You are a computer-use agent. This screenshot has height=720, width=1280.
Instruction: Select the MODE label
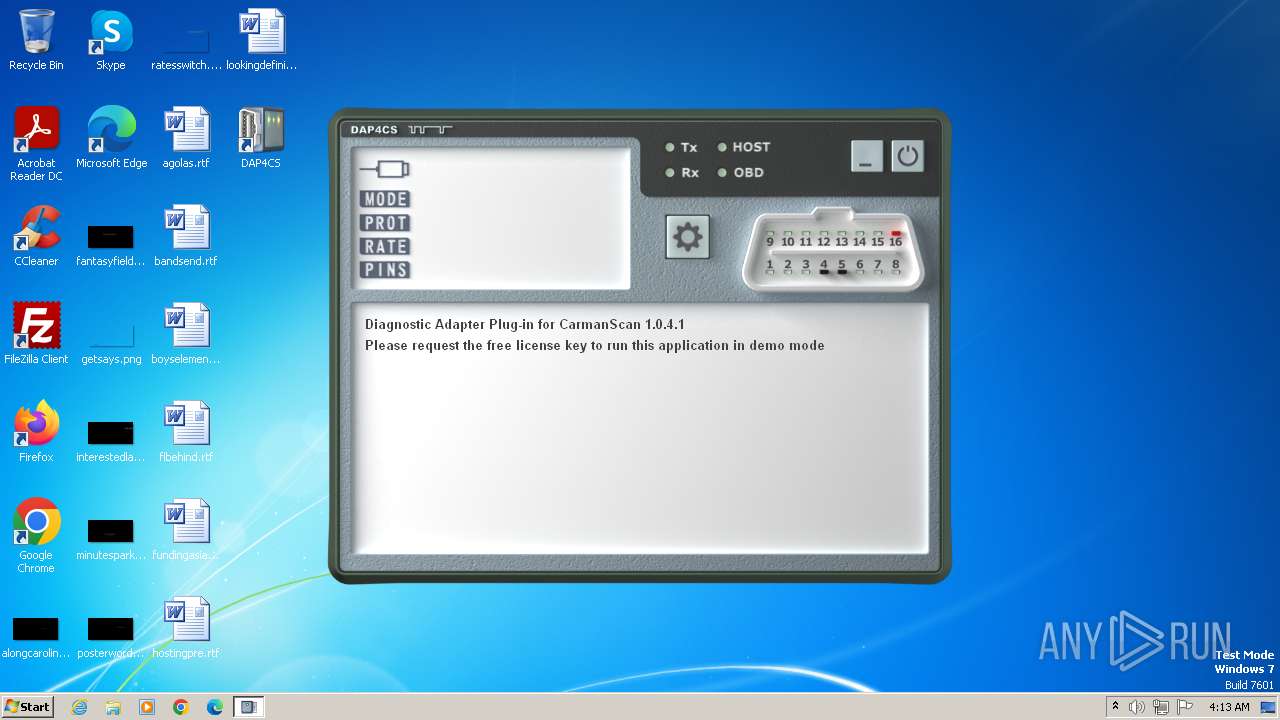(385, 199)
